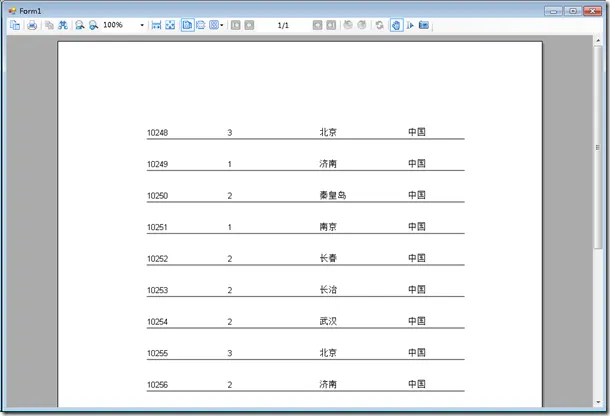
Task: Click the history Forward icon
Action: tap(362, 25)
